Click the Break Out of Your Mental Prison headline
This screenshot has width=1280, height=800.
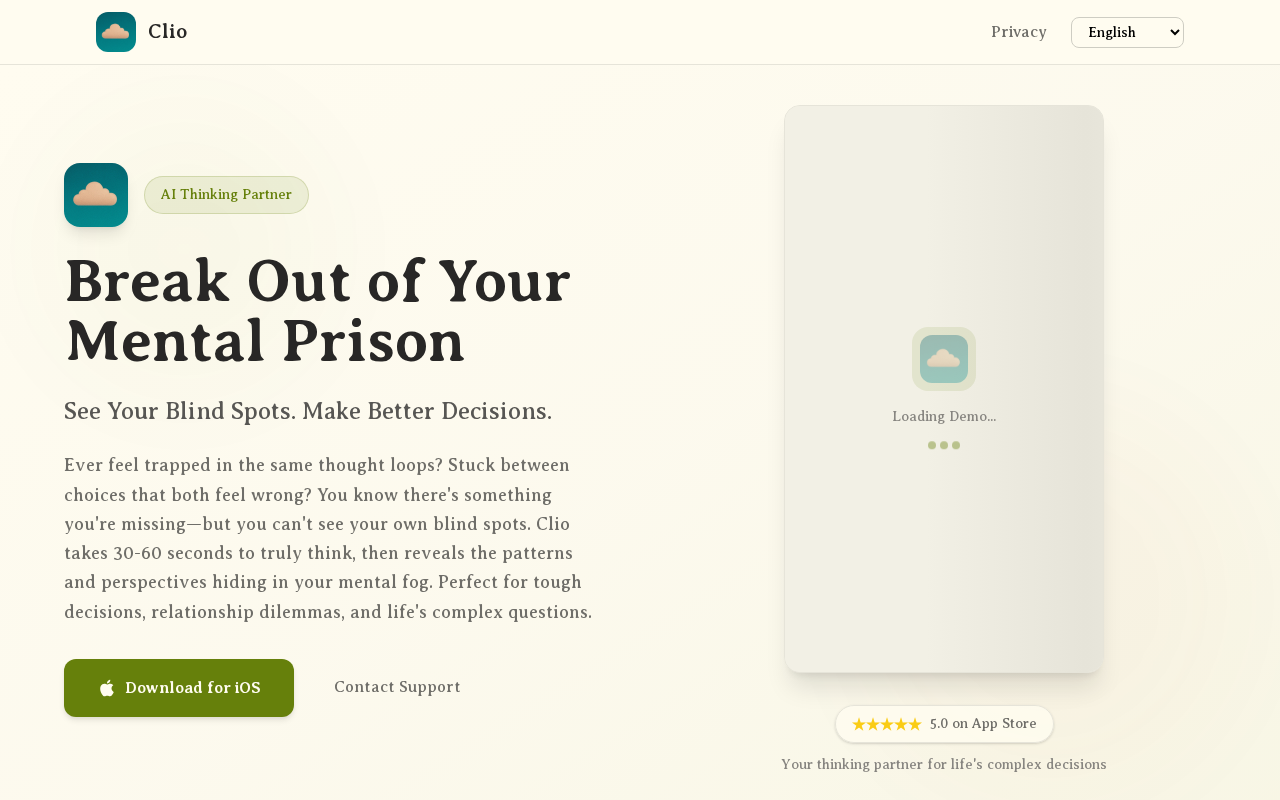318,311
